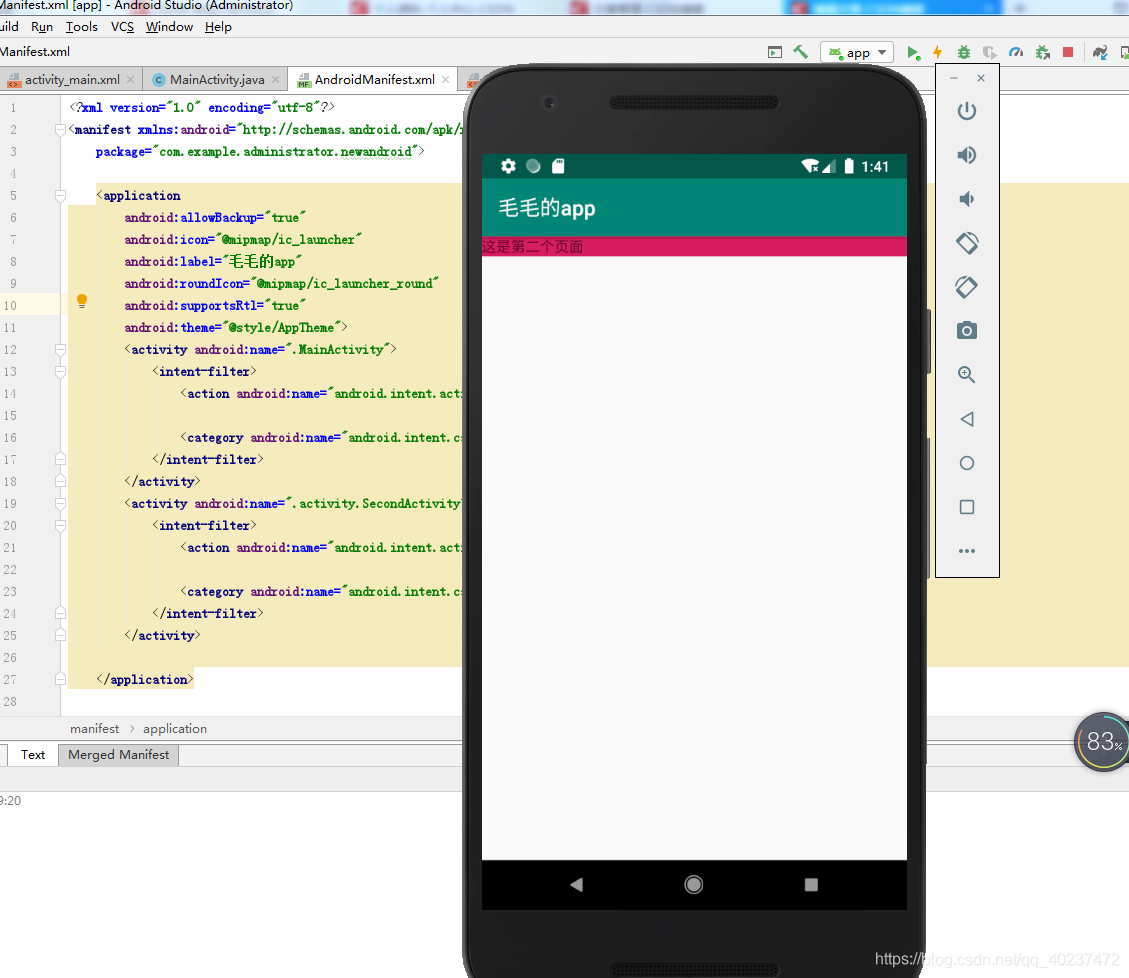Viewport: 1129px width, 978px height.
Task: Click android:theme="@style/AppTheme" line
Action: coord(235,328)
